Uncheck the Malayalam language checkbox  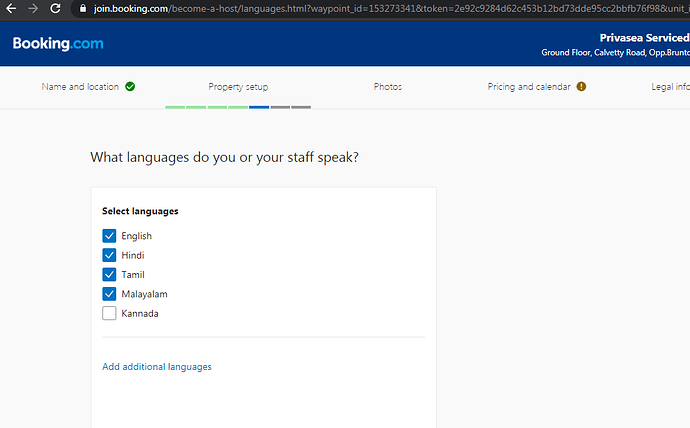pyautogui.click(x=109, y=294)
